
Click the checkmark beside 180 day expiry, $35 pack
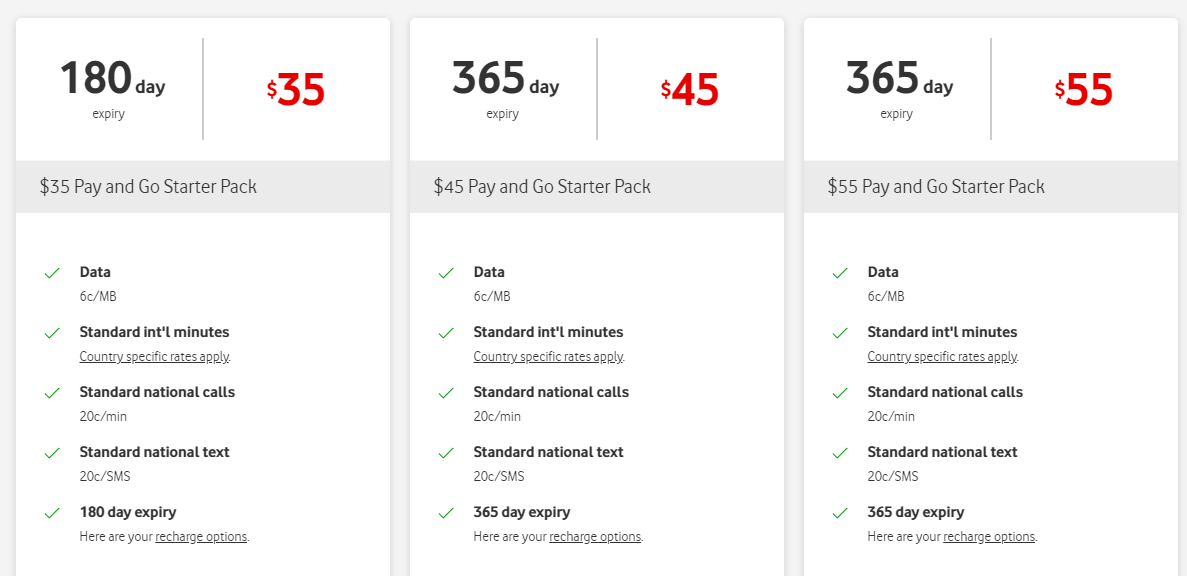pos(52,512)
